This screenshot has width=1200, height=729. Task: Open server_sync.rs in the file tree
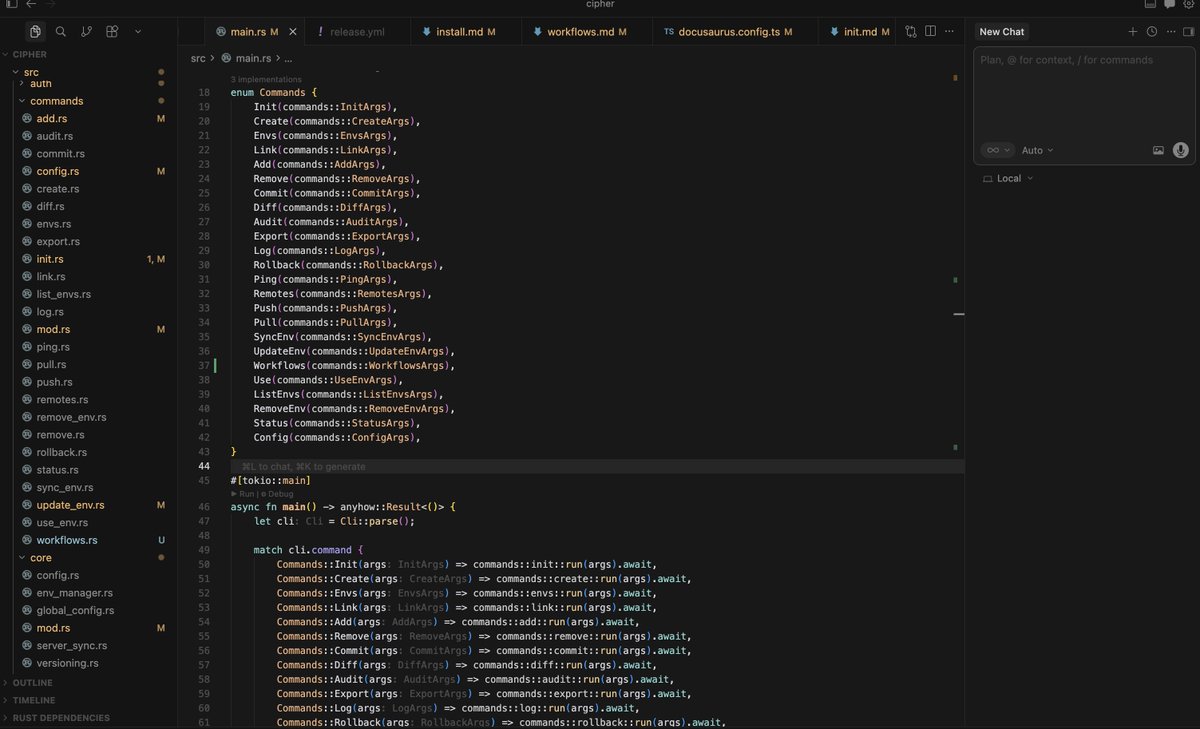(x=71, y=645)
